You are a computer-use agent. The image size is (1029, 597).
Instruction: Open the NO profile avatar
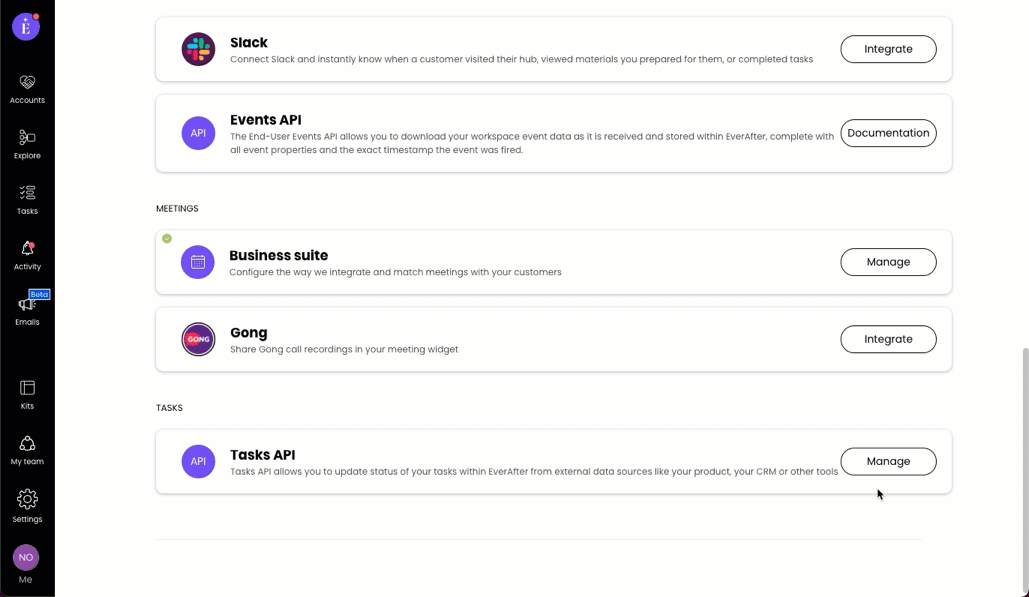coord(26,558)
